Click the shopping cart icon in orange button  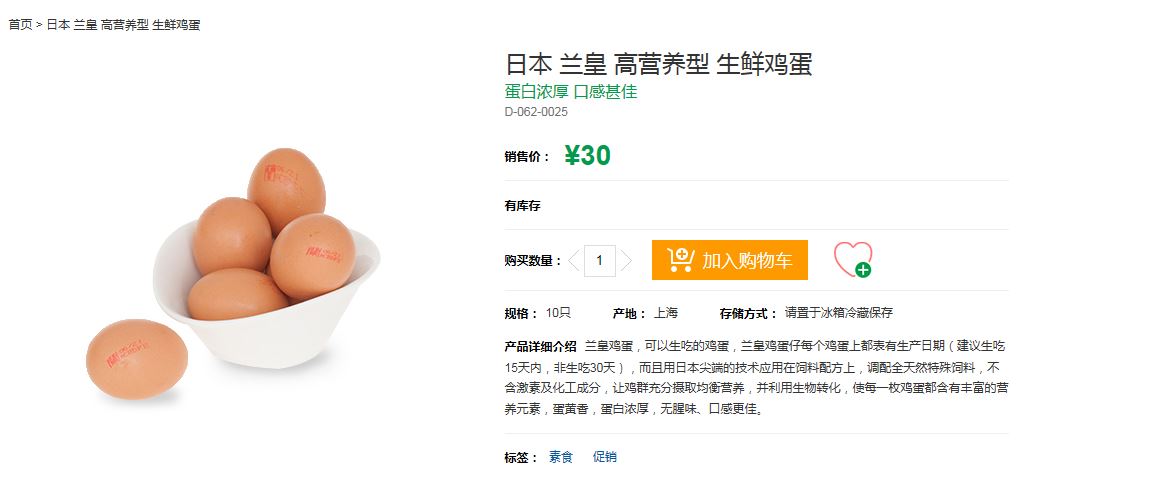click(x=681, y=260)
